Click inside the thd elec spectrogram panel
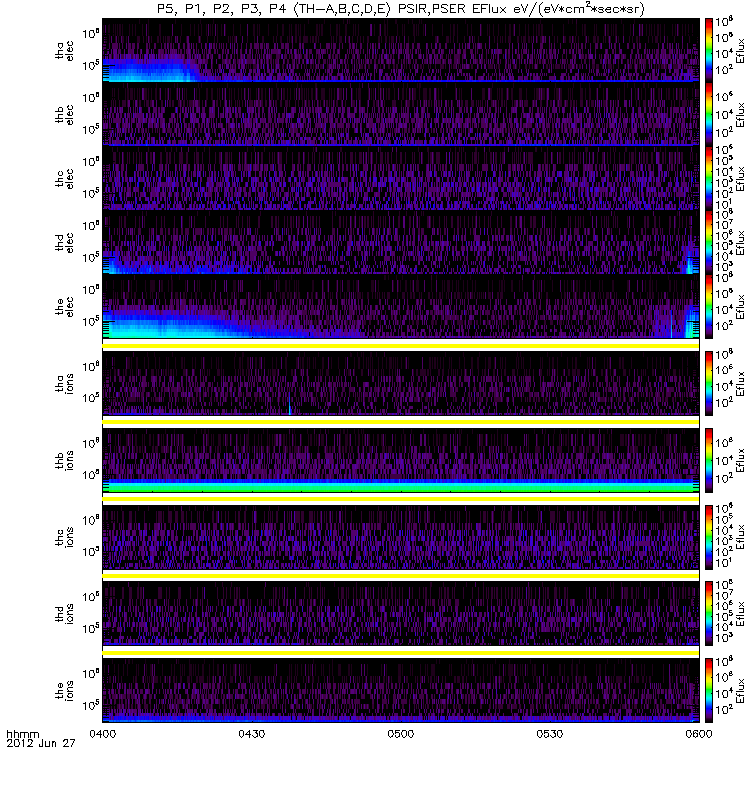 tap(401, 243)
